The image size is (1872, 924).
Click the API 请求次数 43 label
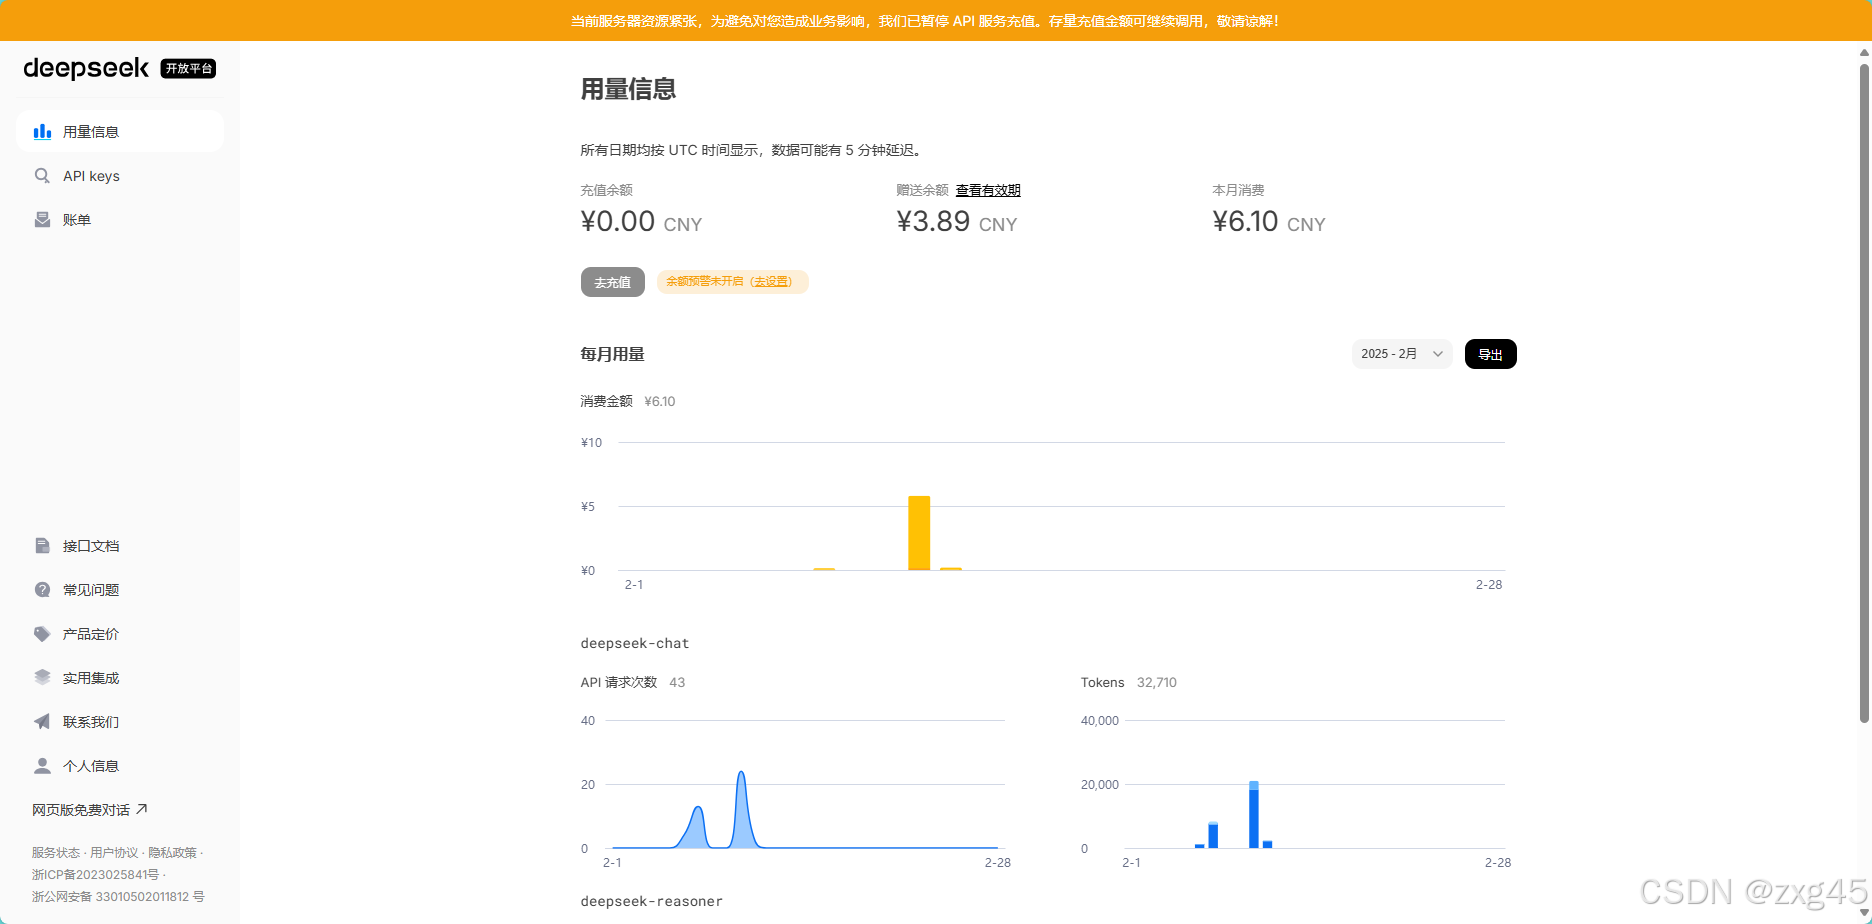click(x=633, y=682)
